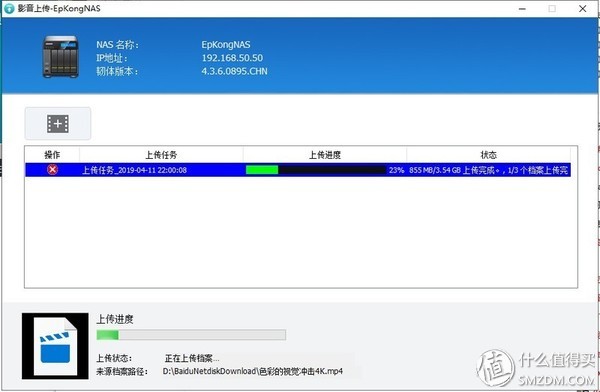Screen dimensions: 600x392
Task: Click firmware version 4.3.6.0895.CHN
Action: click(235, 71)
